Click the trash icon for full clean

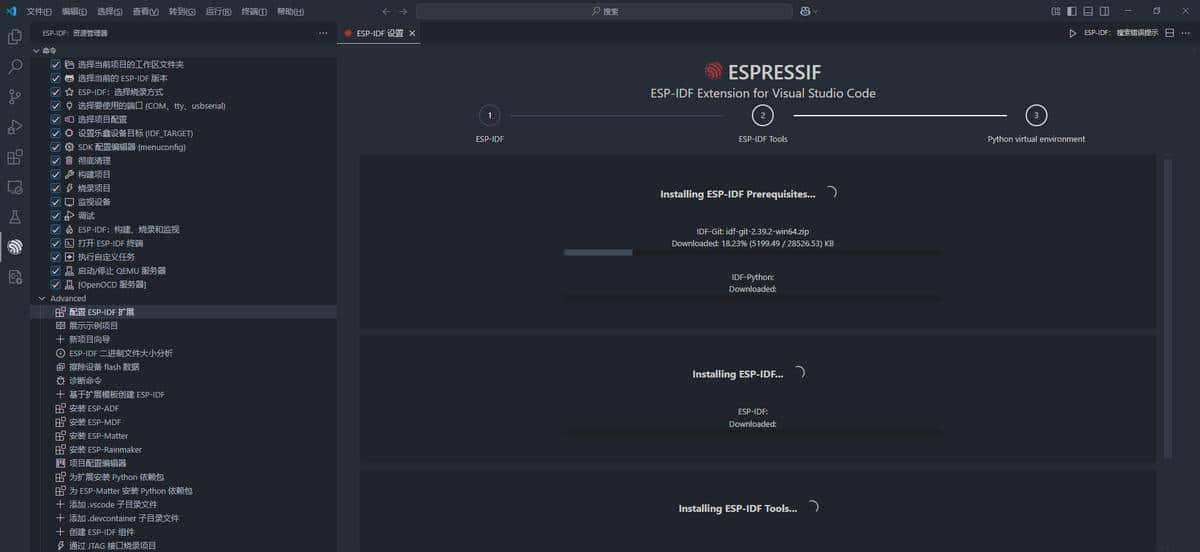point(69,160)
